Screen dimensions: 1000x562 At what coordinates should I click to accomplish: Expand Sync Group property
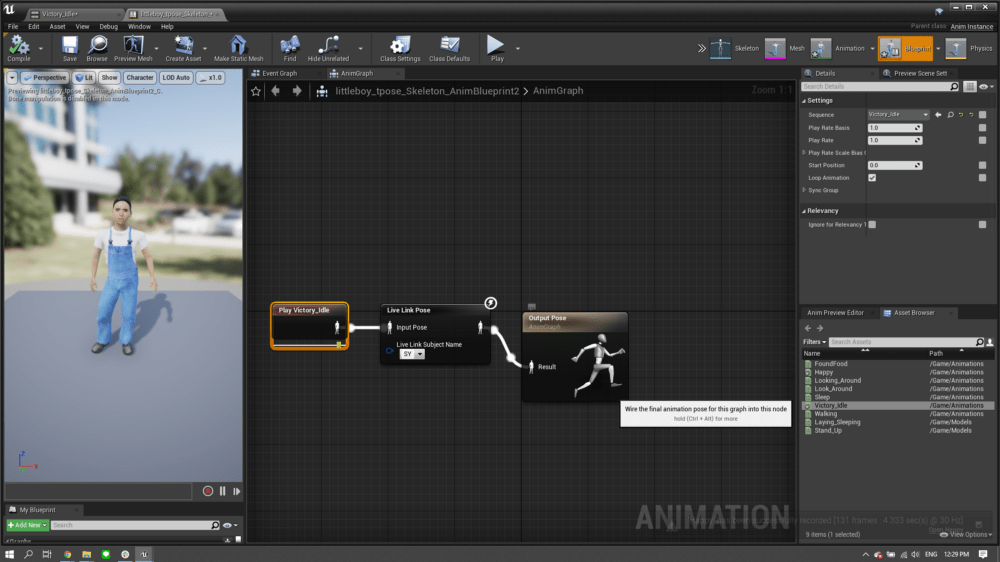[x=804, y=190]
